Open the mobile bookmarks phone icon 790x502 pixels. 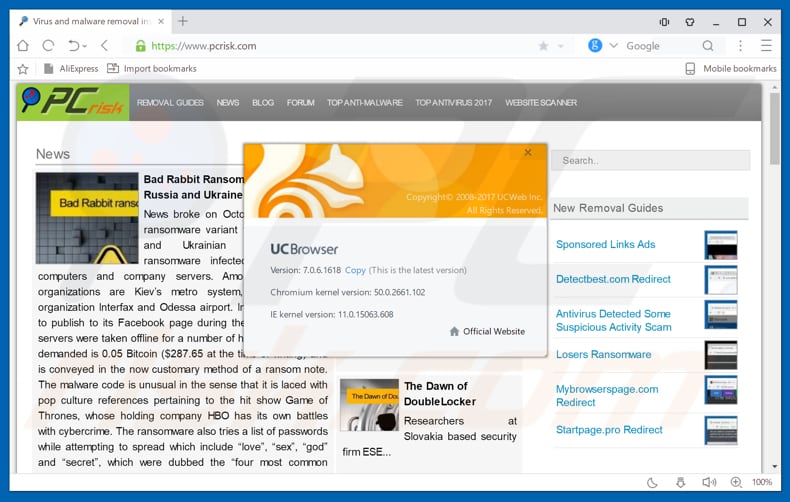coord(690,69)
